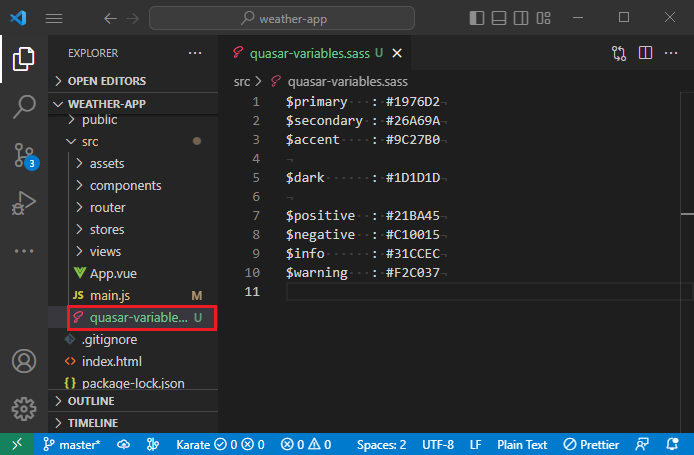Image resolution: width=694 pixels, height=455 pixels.
Task: Collapse the WEATHER-APP folder section
Action: click(x=133, y=104)
